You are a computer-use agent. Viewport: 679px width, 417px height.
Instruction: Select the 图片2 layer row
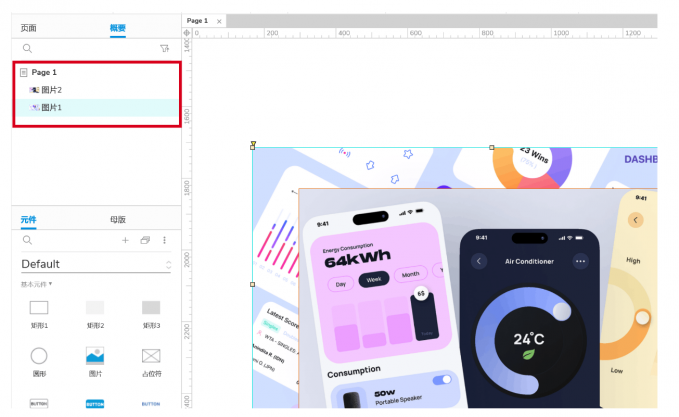coord(97,90)
